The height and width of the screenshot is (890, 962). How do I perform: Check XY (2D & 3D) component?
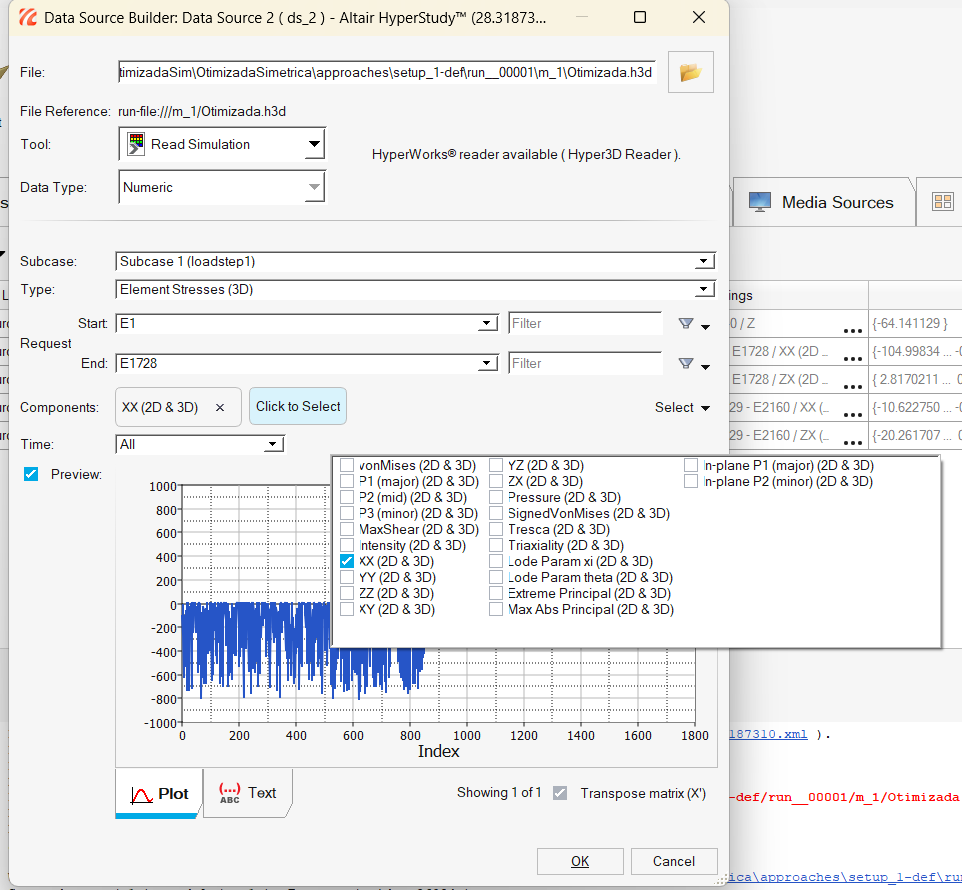(347, 608)
